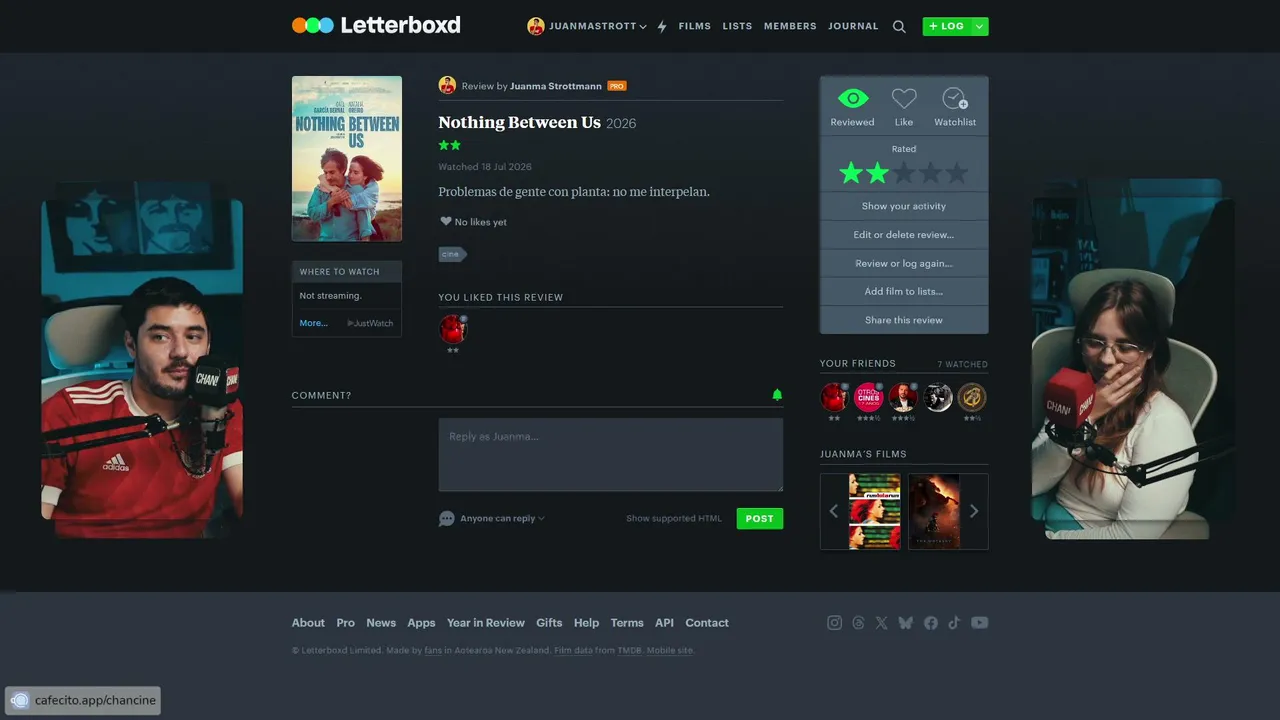Screen dimensions: 1280x720
Task: Visit Juanma Strottmann reviewer profile name
Action: pos(556,86)
